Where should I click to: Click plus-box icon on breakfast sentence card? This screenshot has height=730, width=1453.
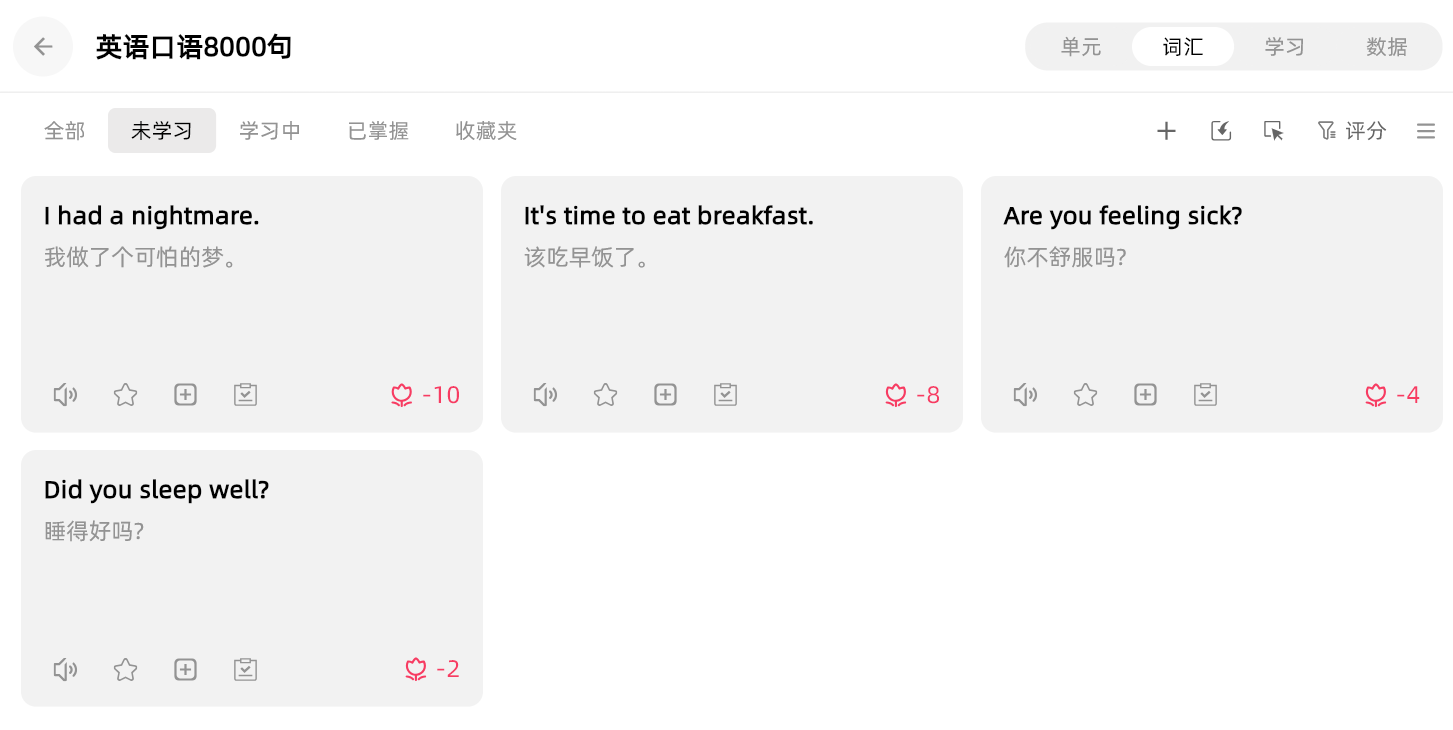point(665,395)
